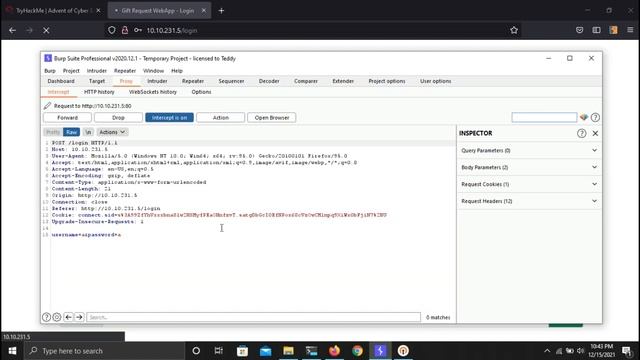Open search settings gear icon
The width and height of the screenshot is (640, 360).
(x=57, y=317)
